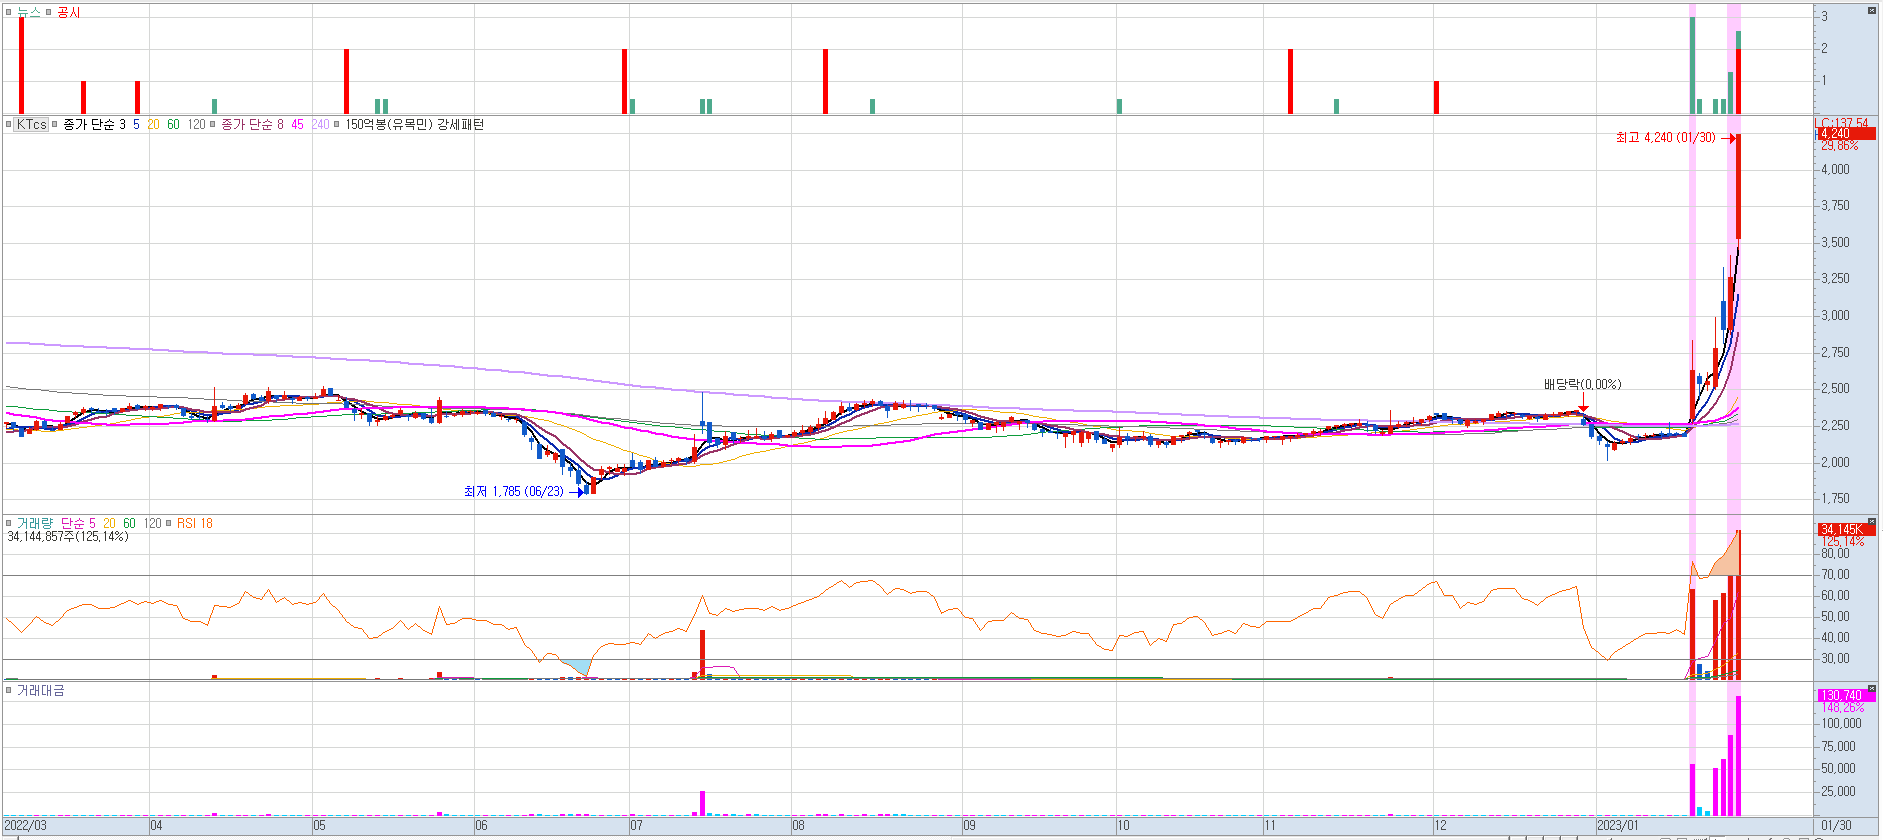Toggle the 뉴스 indicator checkbox
The height and width of the screenshot is (840, 1883).
[9, 13]
